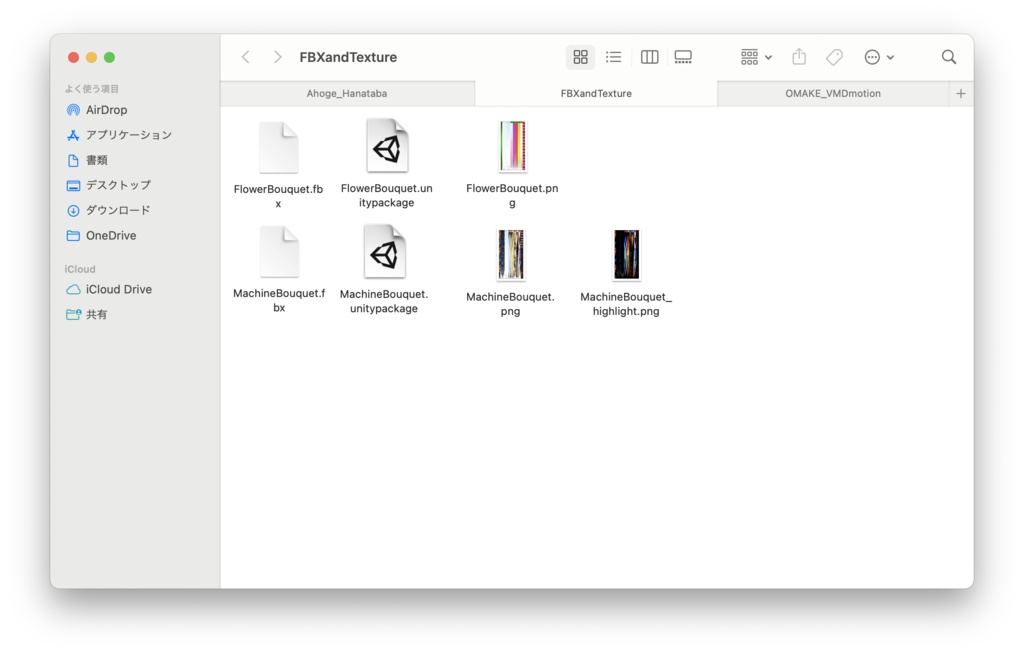Close the window with red button
This screenshot has height=655, width=1024.
(73, 57)
